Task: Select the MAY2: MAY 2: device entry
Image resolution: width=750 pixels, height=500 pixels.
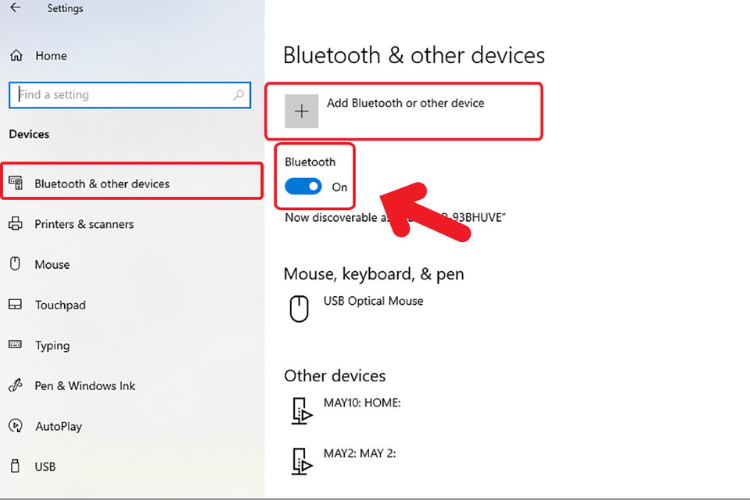Action: pos(359,453)
